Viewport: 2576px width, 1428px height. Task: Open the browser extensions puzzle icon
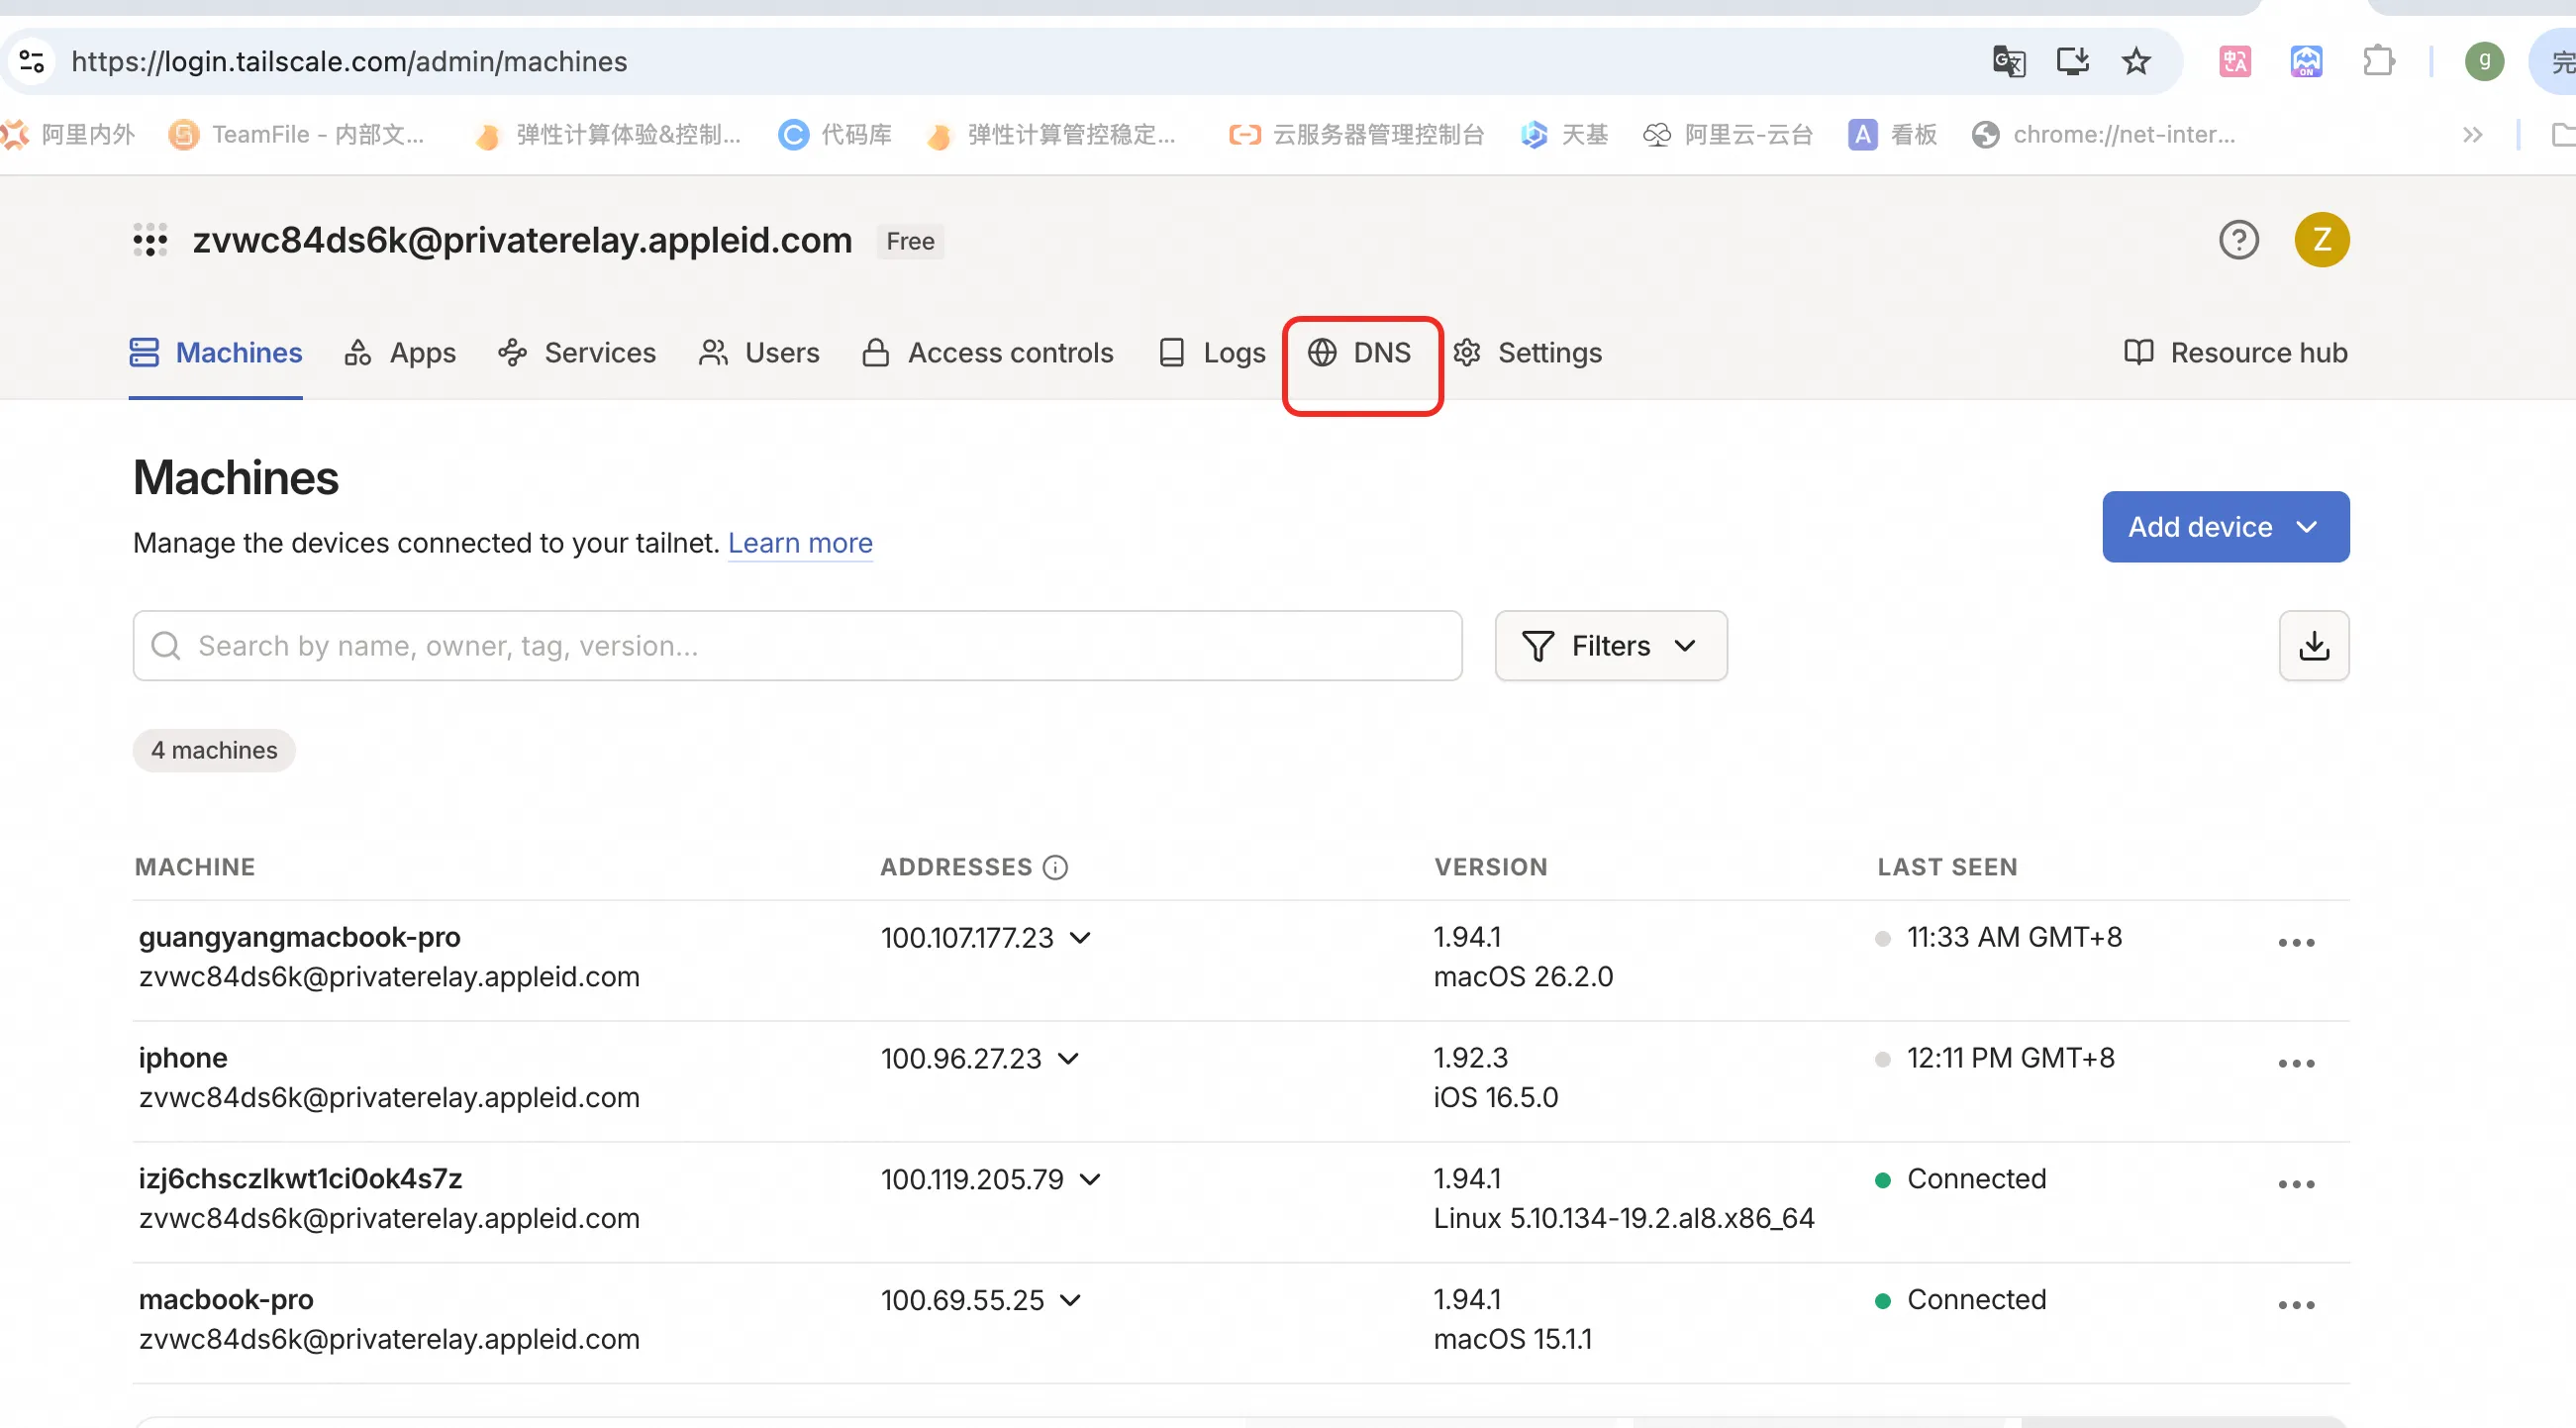pyautogui.click(x=2378, y=62)
